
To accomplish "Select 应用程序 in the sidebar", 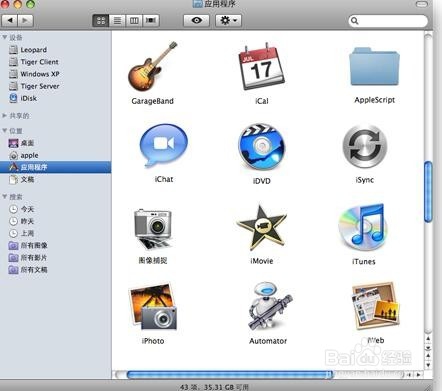I will 55,167.
